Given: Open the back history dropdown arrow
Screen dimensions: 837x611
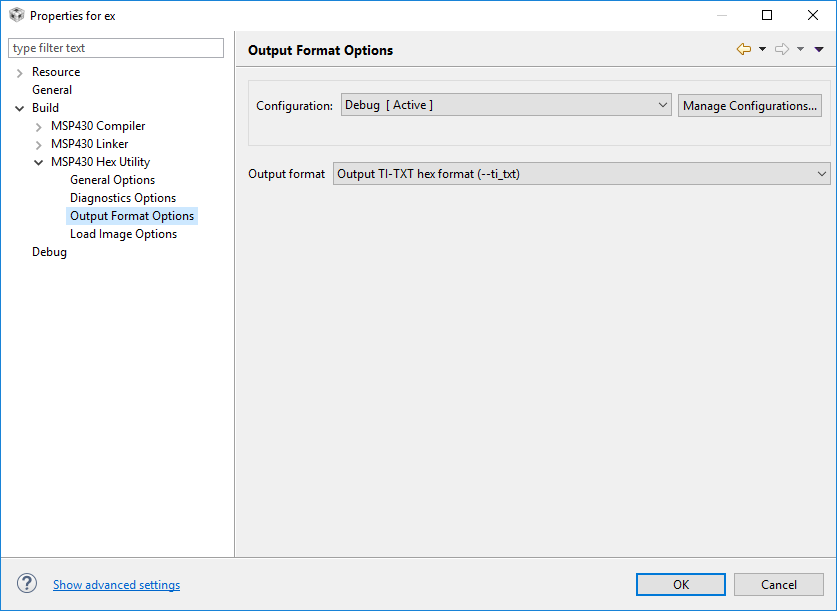Looking at the screenshot, I should (762, 49).
